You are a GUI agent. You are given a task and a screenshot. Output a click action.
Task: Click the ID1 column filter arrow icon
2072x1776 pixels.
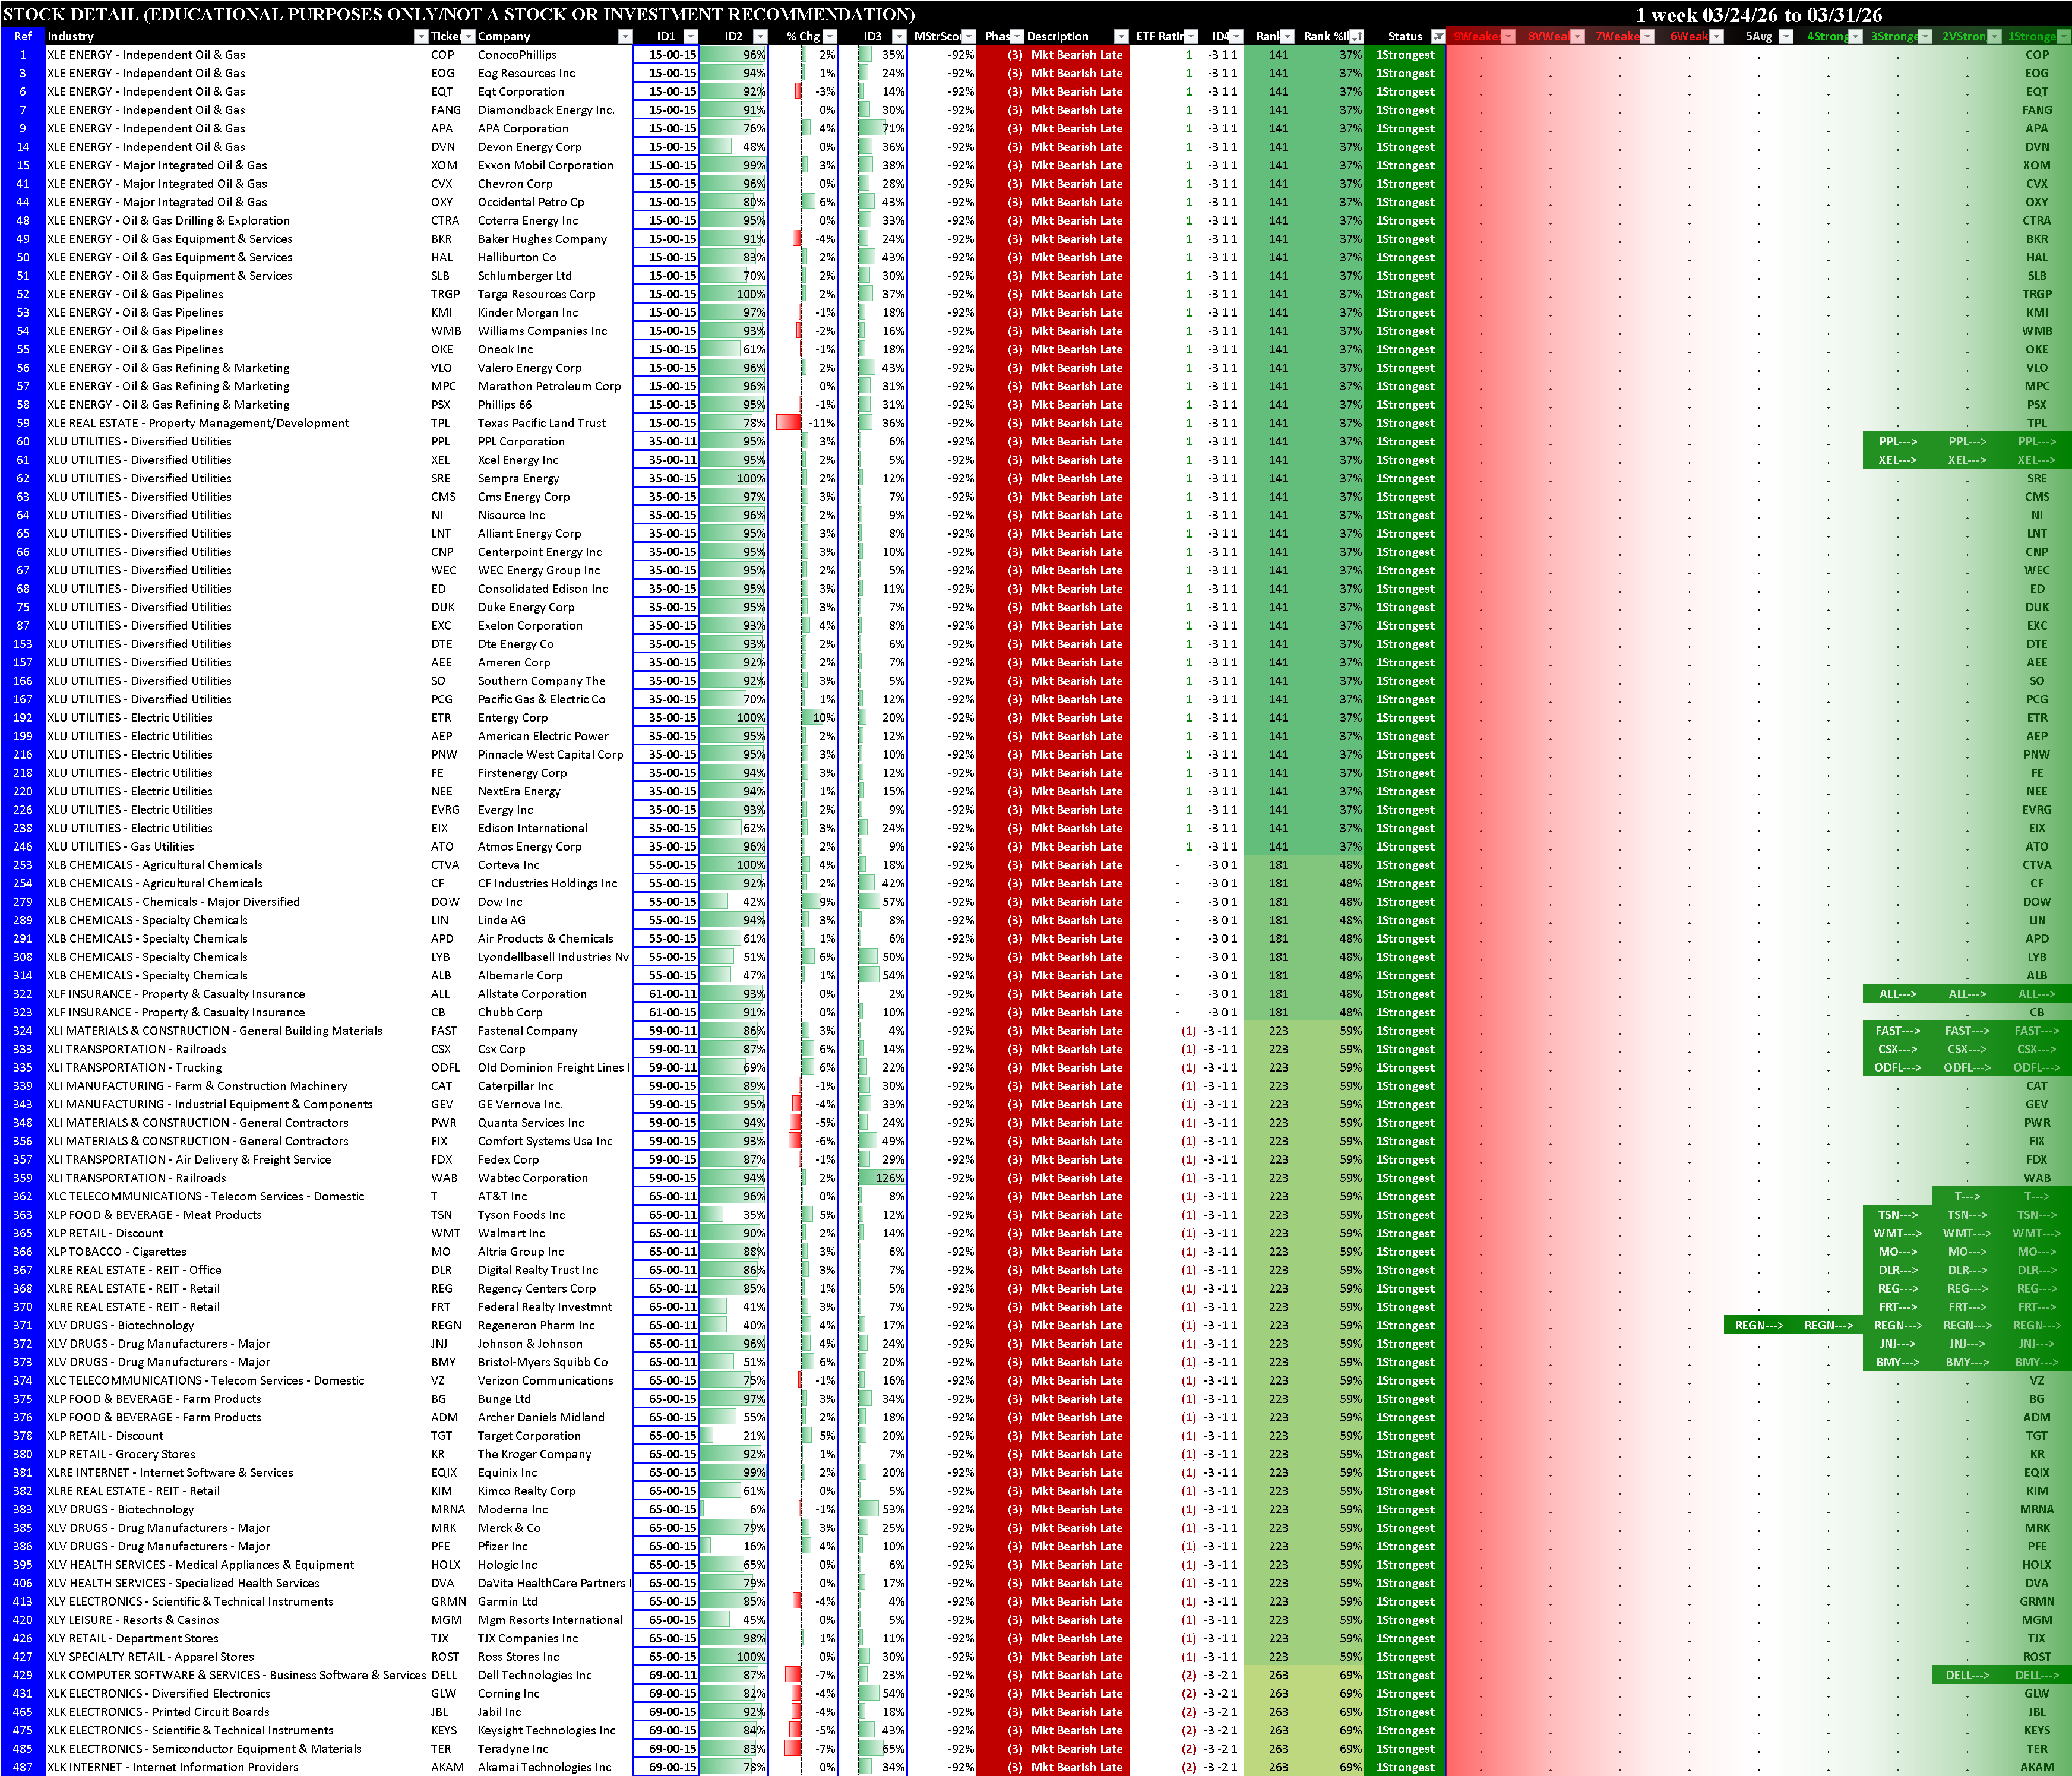click(x=690, y=37)
